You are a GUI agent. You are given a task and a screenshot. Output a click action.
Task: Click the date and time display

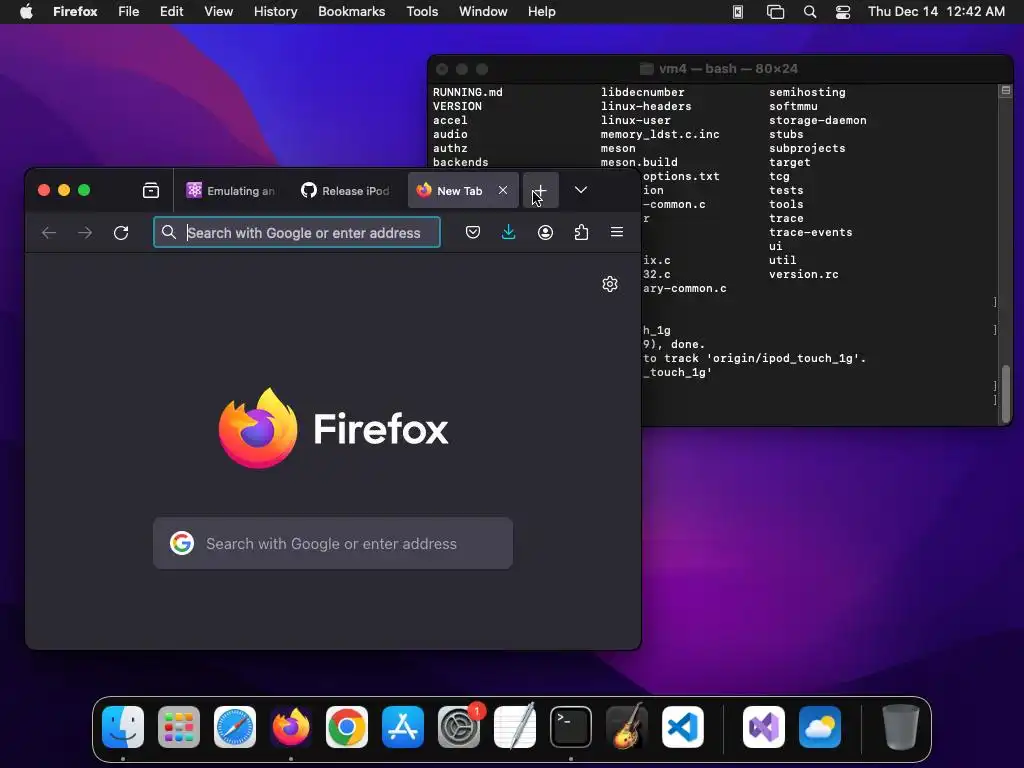coord(936,12)
